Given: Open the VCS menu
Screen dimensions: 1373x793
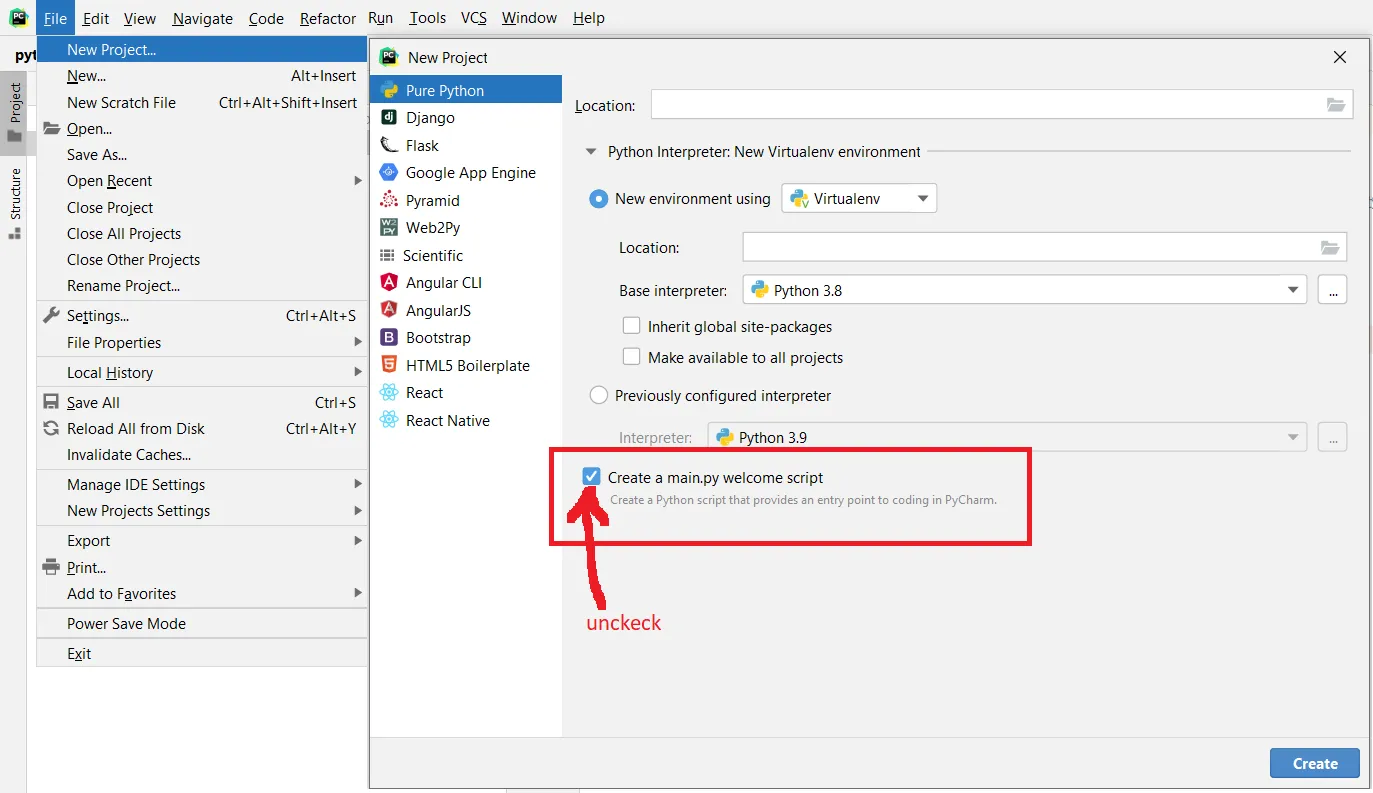Looking at the screenshot, I should (474, 18).
